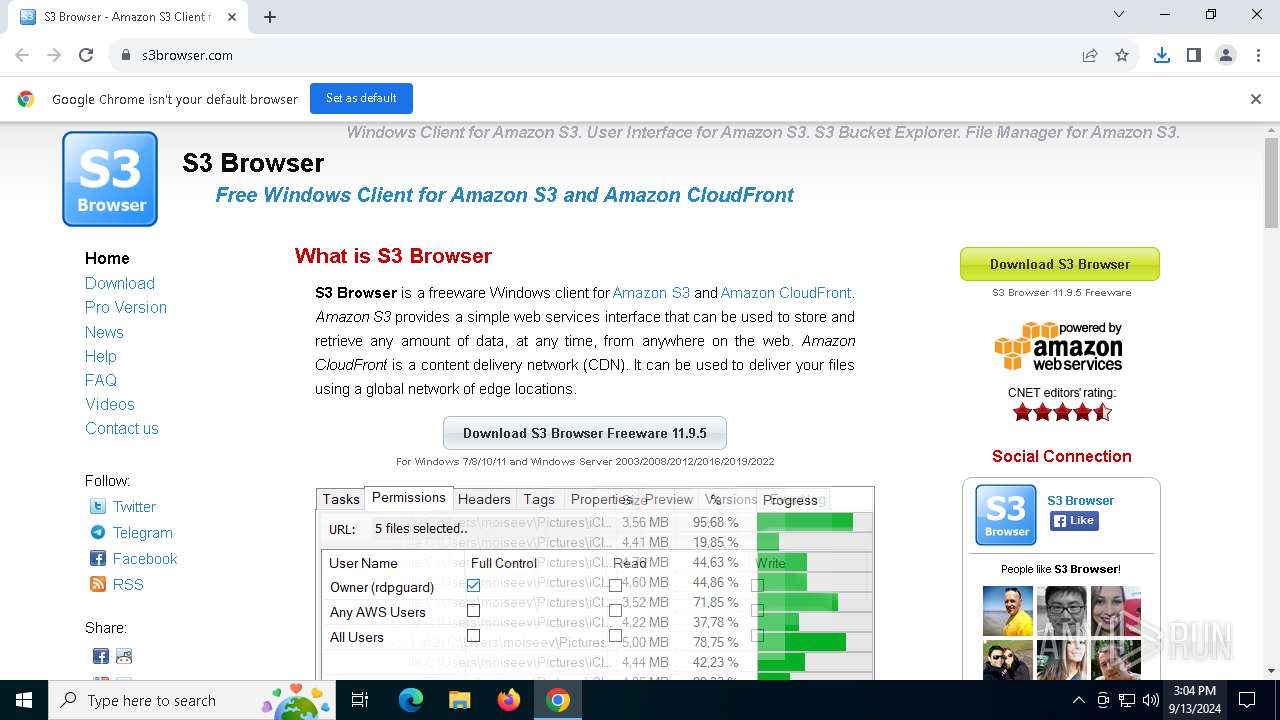This screenshot has width=1280, height=720.
Task: Launch Microsoft Edge from the taskbar
Action: [x=411, y=700]
